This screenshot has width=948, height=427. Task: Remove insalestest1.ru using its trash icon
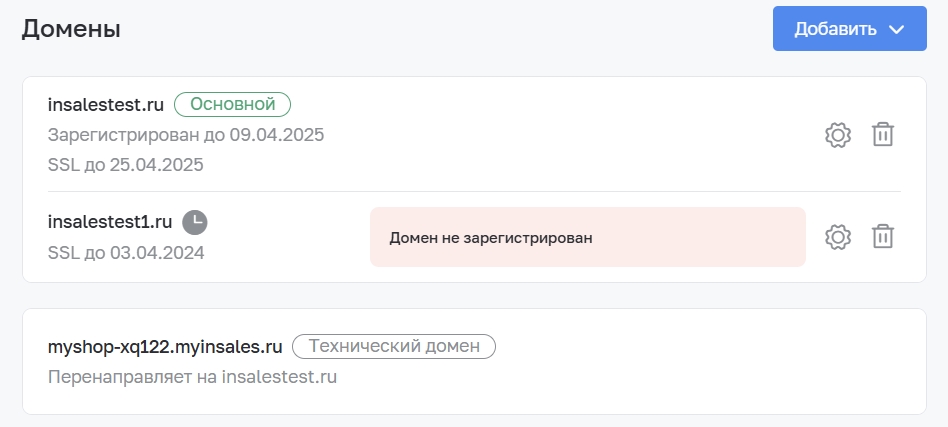click(883, 236)
